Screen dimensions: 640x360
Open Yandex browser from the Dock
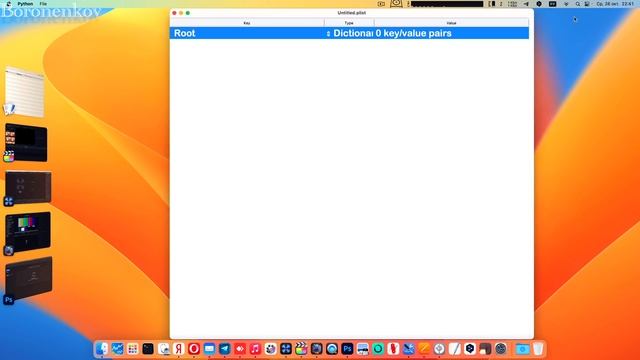tap(178, 349)
